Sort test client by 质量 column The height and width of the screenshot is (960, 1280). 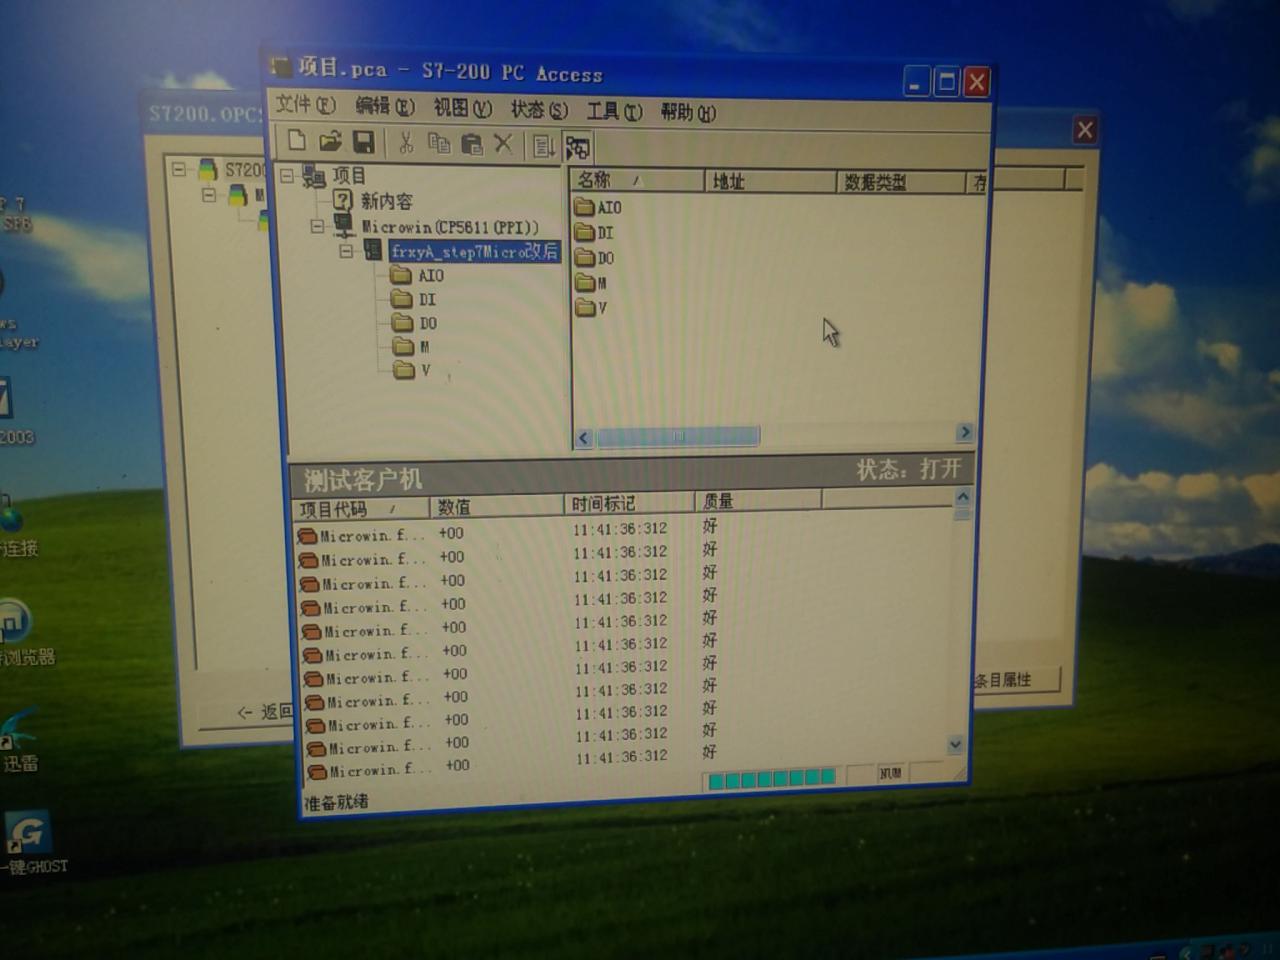pyautogui.click(x=758, y=500)
